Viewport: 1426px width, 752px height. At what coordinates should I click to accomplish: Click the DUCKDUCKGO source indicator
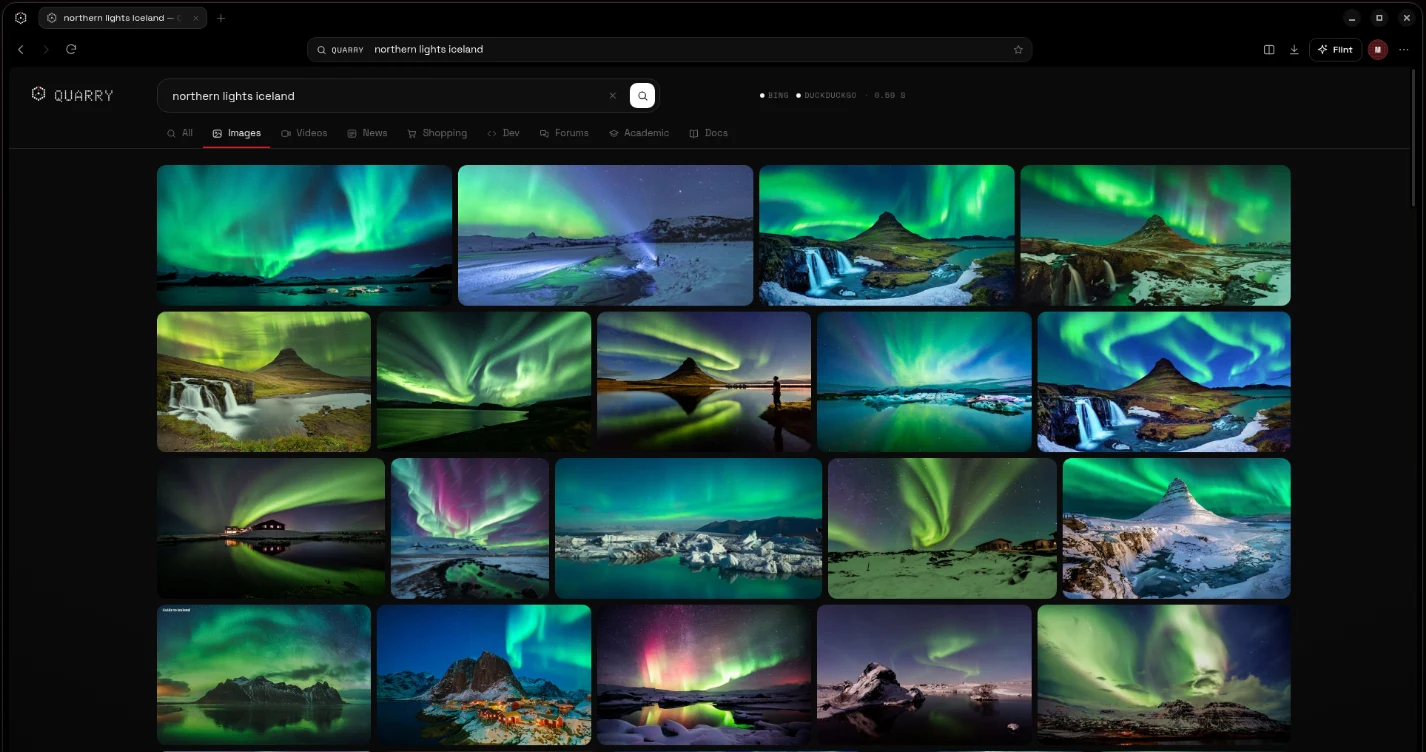826,96
